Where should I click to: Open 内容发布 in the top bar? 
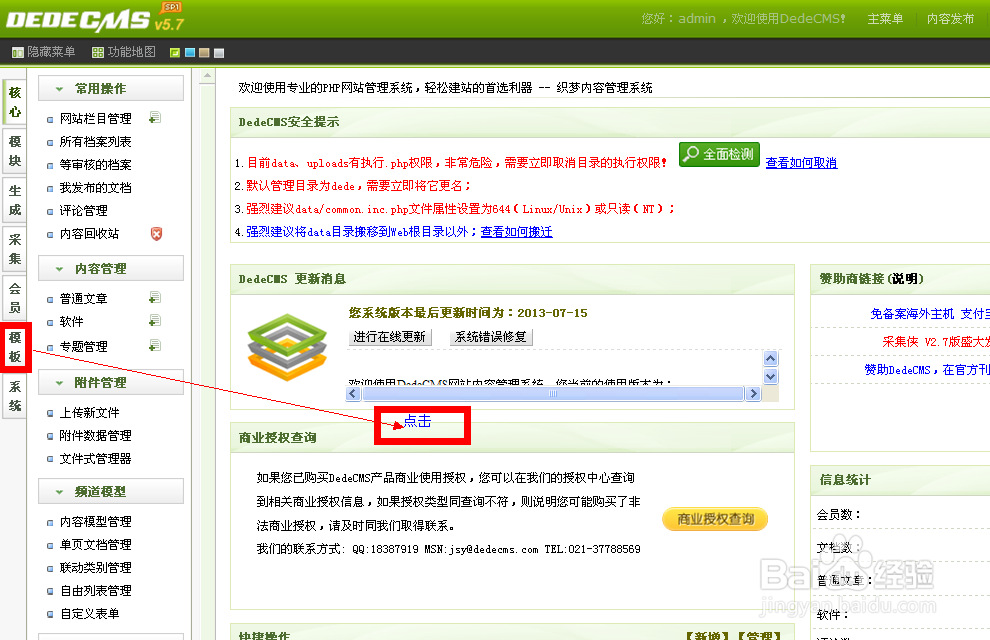click(950, 19)
